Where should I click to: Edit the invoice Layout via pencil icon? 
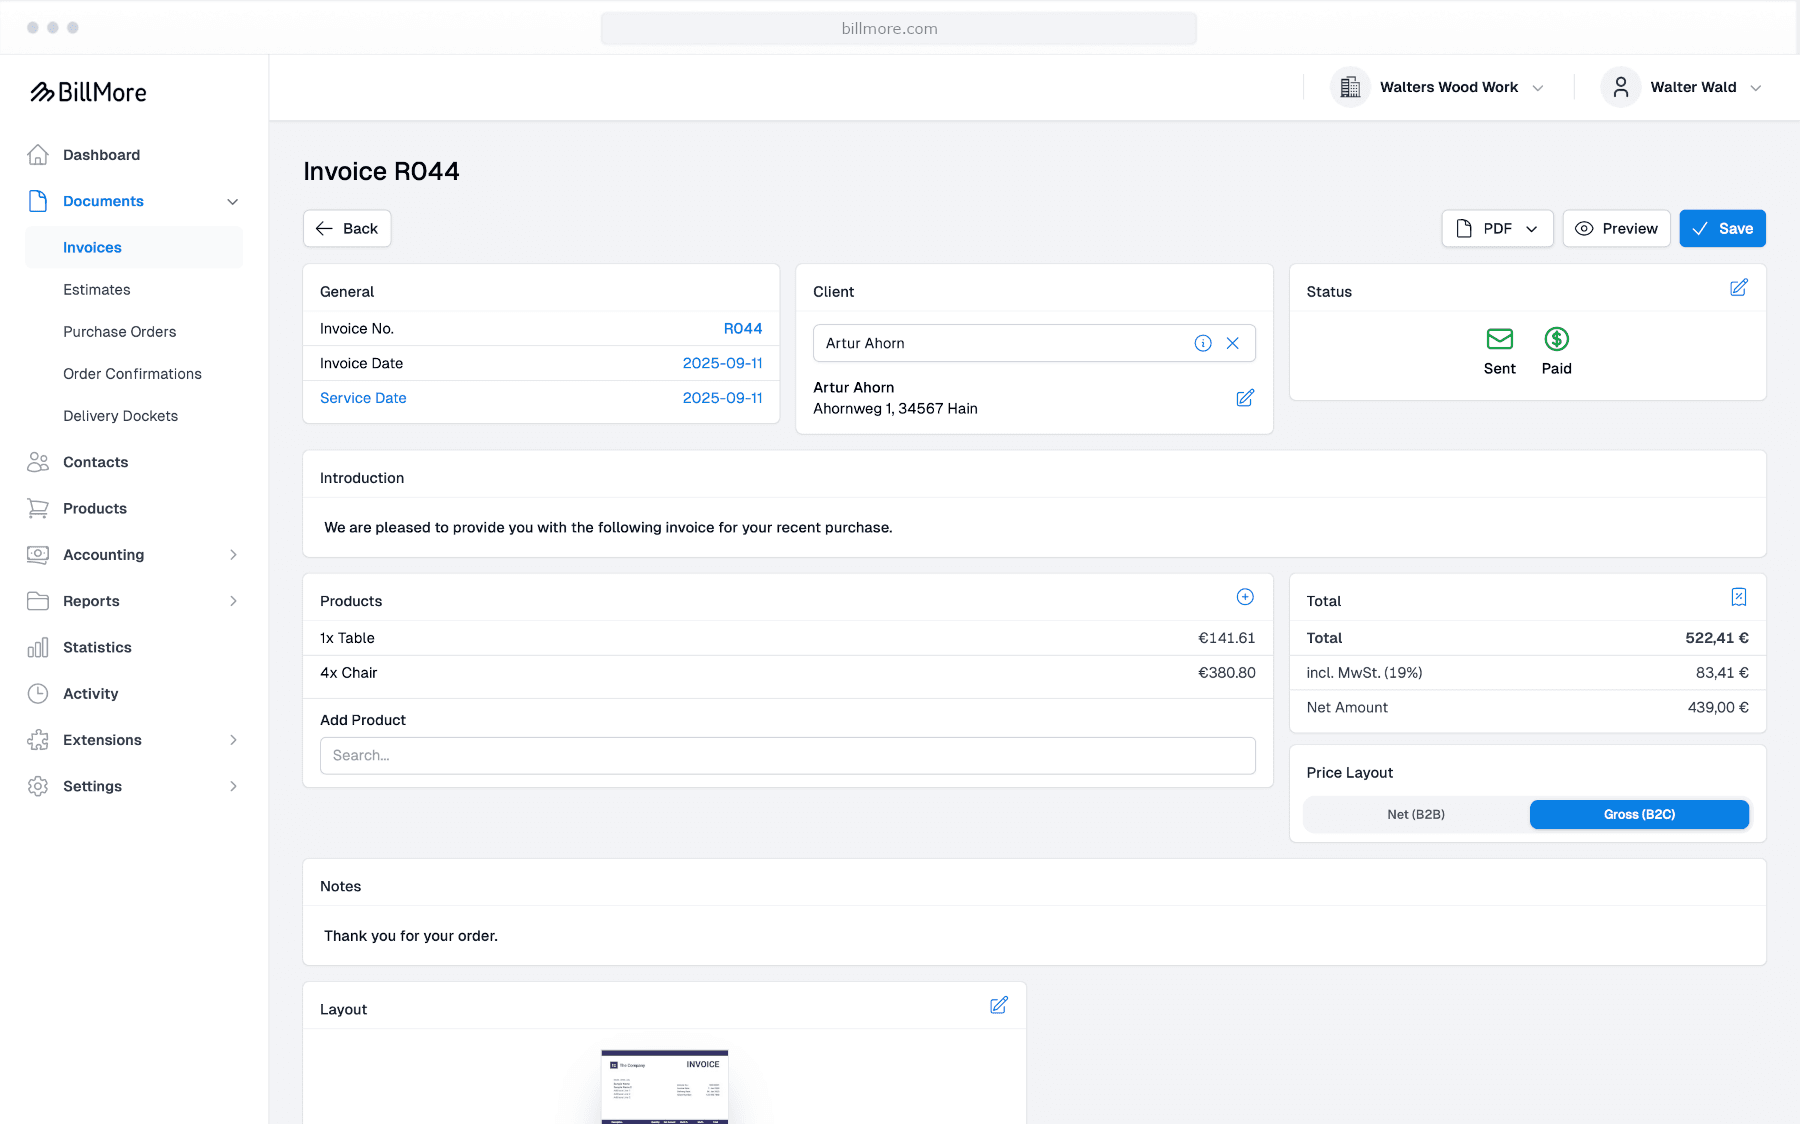[998, 1005]
